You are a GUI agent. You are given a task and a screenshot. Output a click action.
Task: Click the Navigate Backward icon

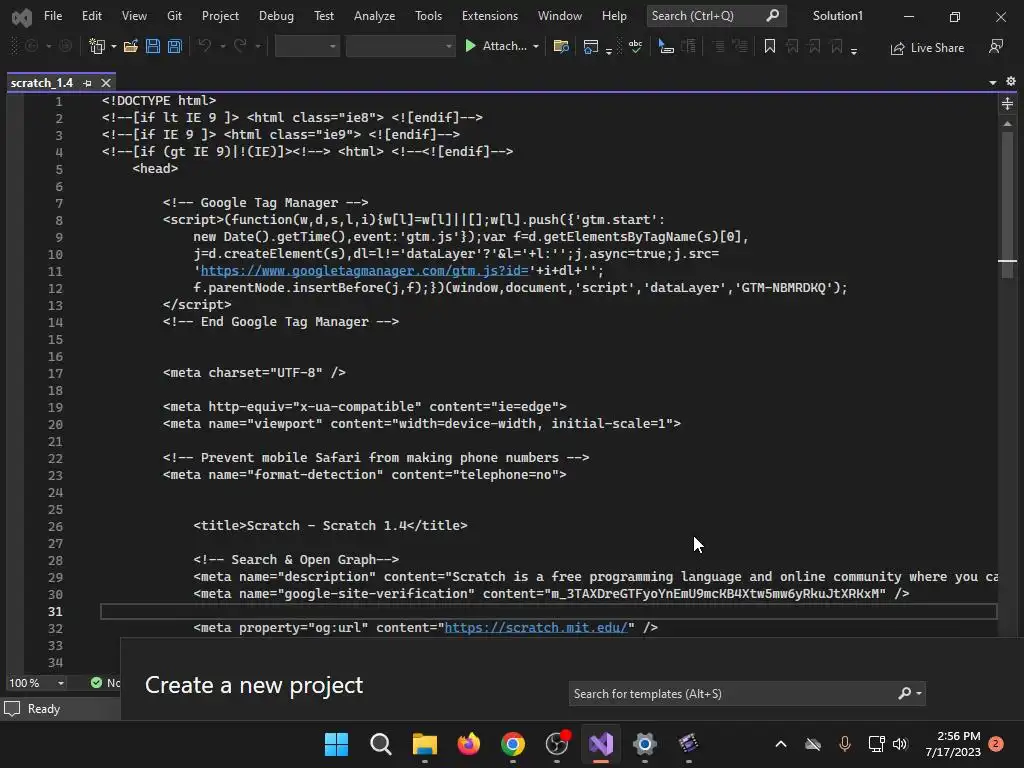point(31,46)
